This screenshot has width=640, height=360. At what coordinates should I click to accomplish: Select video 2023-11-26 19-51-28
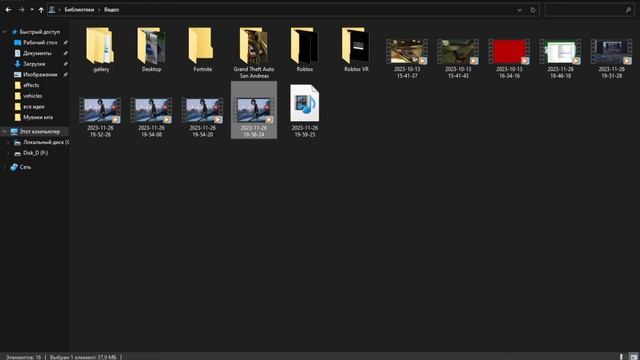(x=611, y=58)
